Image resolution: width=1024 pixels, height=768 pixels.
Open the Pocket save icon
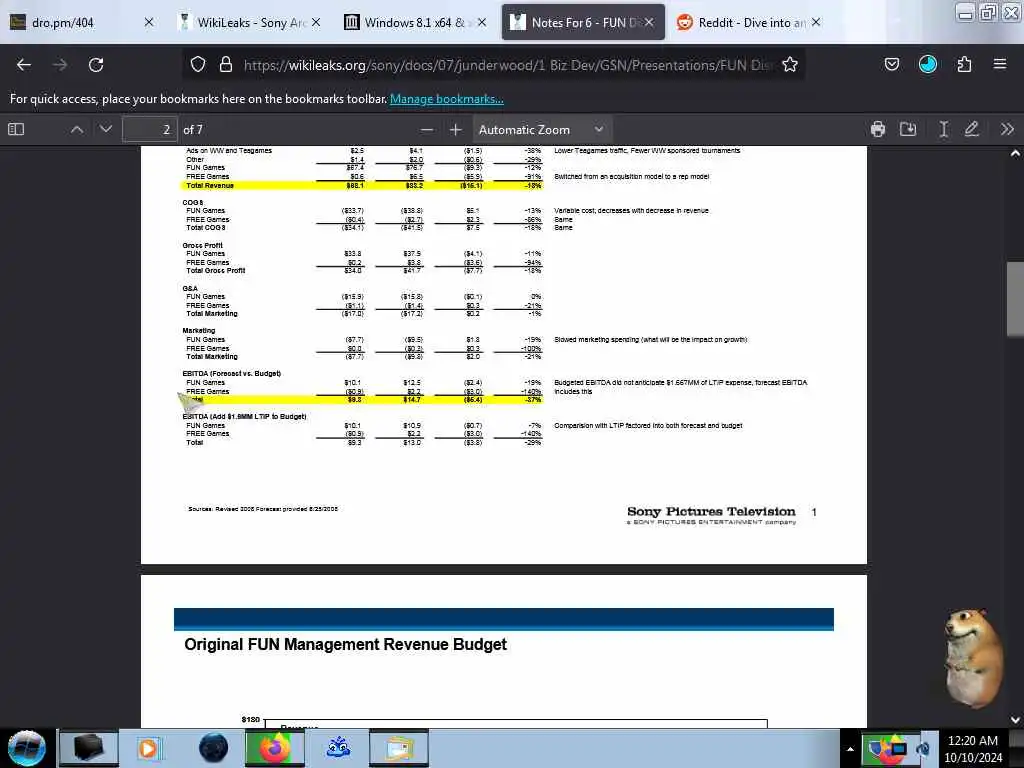click(x=891, y=64)
